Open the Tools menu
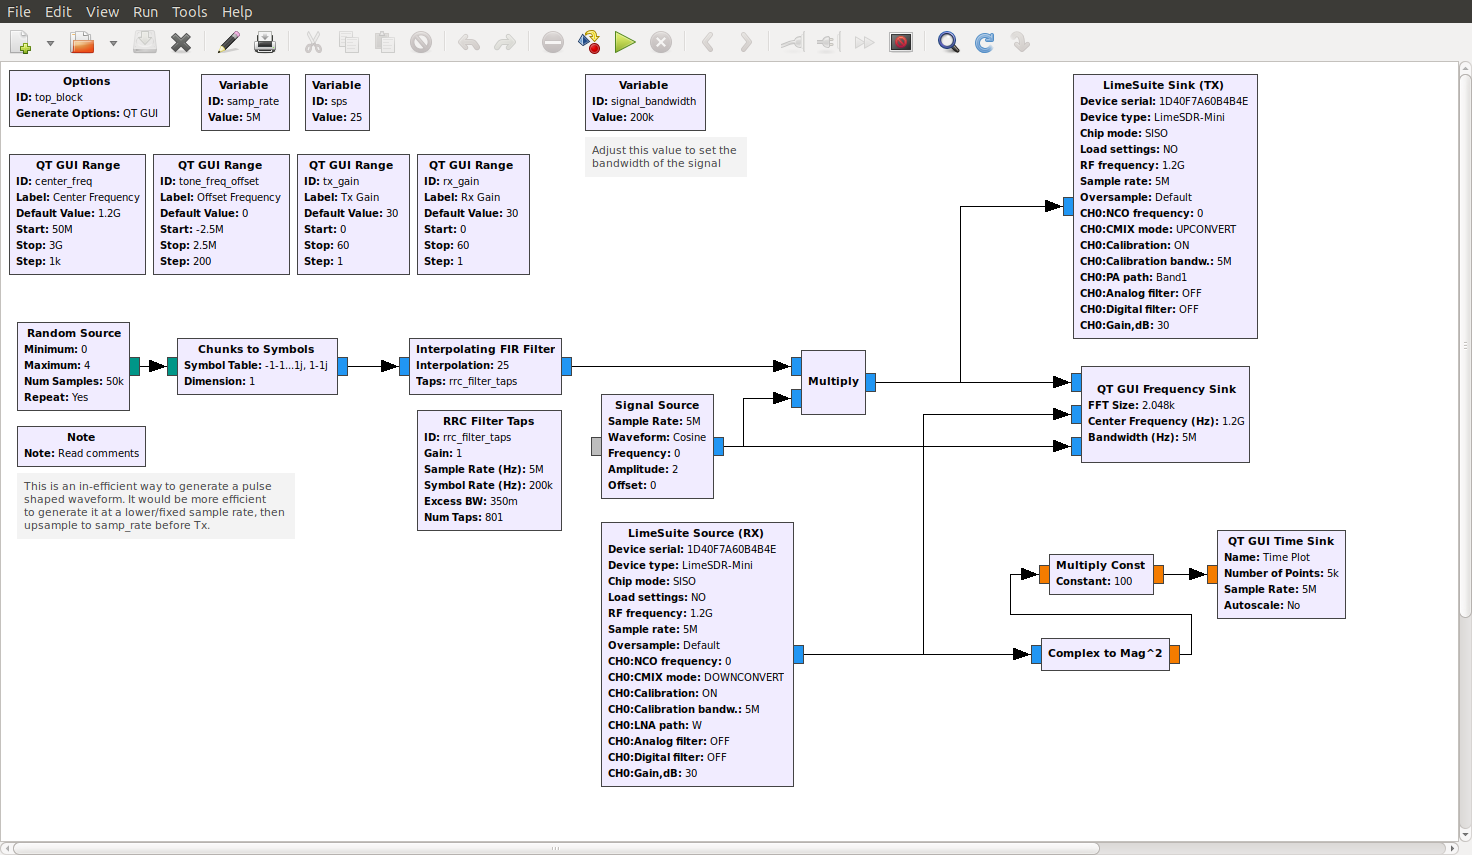 click(189, 12)
